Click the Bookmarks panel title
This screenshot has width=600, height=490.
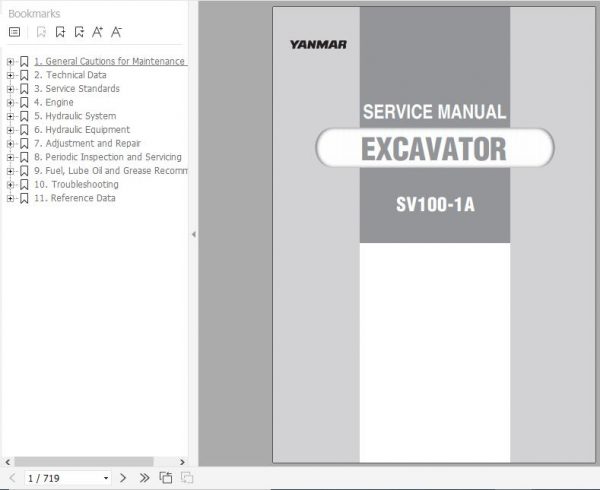pyautogui.click(x=34, y=14)
